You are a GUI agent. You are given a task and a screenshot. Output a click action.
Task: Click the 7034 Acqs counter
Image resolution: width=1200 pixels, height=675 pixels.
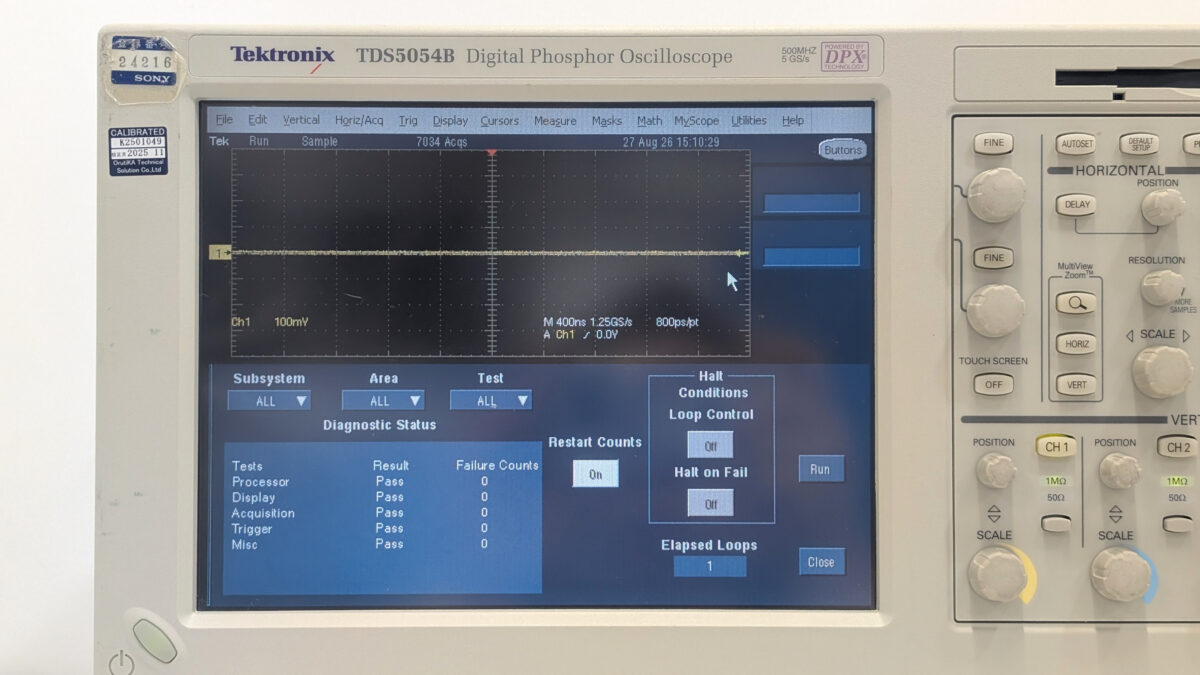coord(441,142)
